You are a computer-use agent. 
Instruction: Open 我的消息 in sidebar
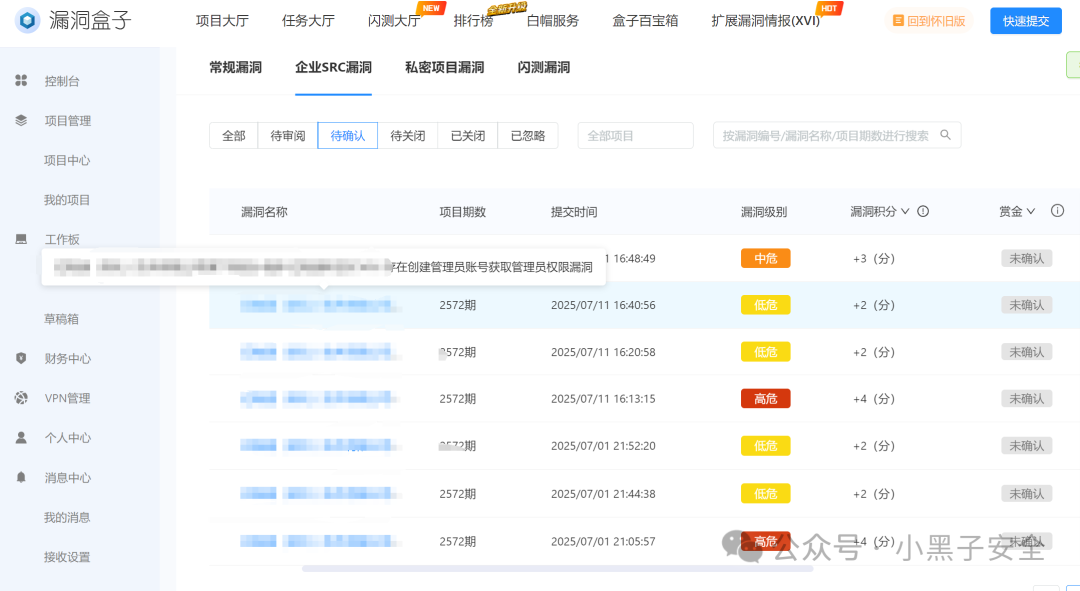67,517
